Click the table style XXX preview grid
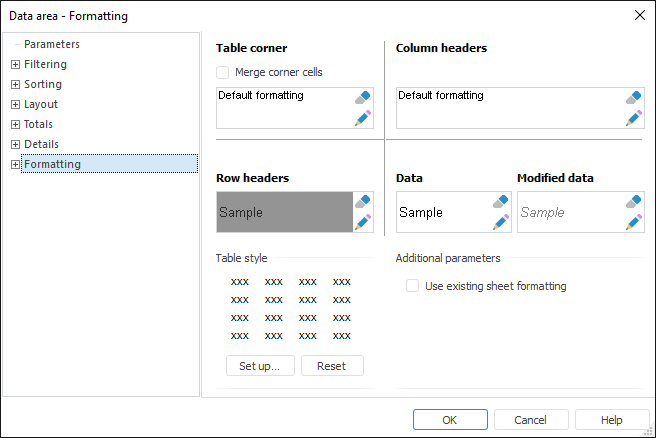Viewport: 656px width, 438px height. click(290, 309)
